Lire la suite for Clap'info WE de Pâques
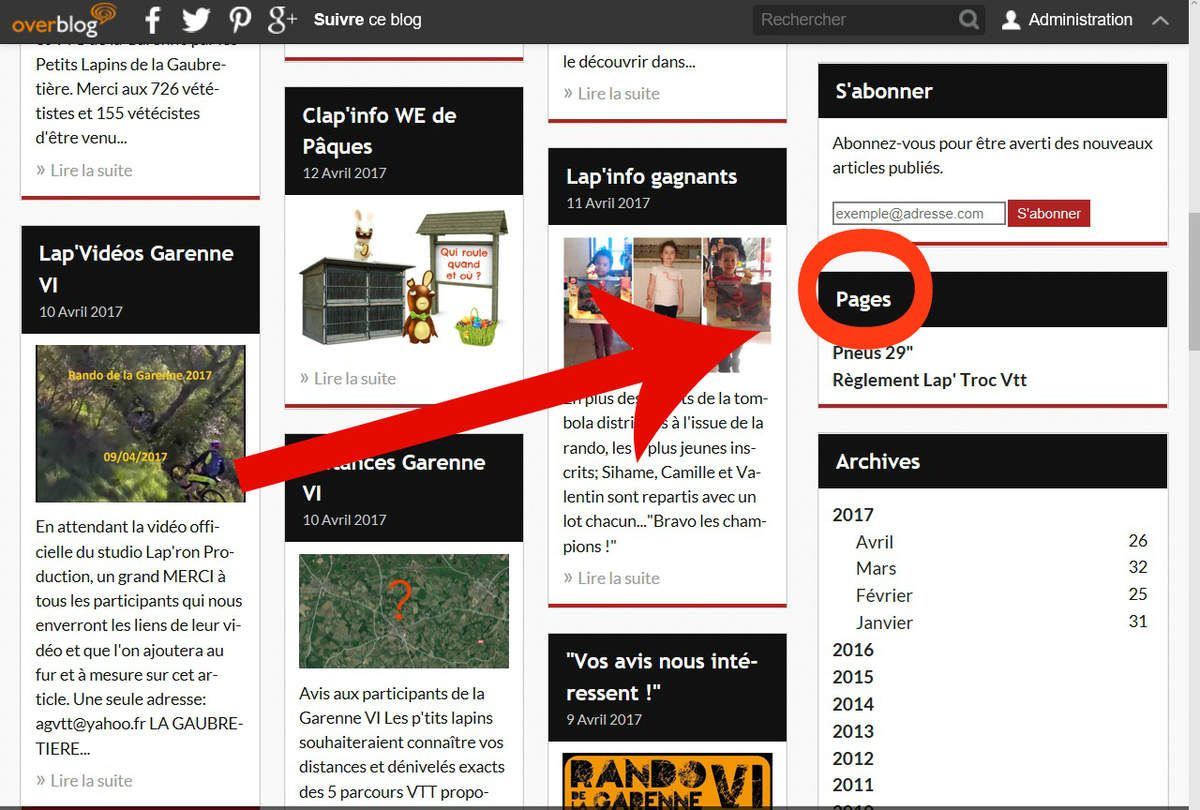Screen dimensions: 1200x810 click(348, 378)
